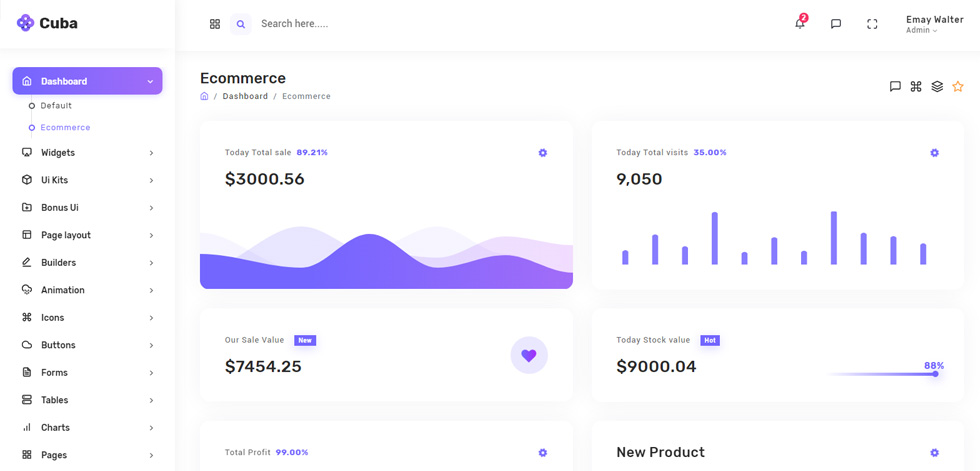Image resolution: width=980 pixels, height=471 pixels.
Task: Open the notification bell
Action: (800, 23)
